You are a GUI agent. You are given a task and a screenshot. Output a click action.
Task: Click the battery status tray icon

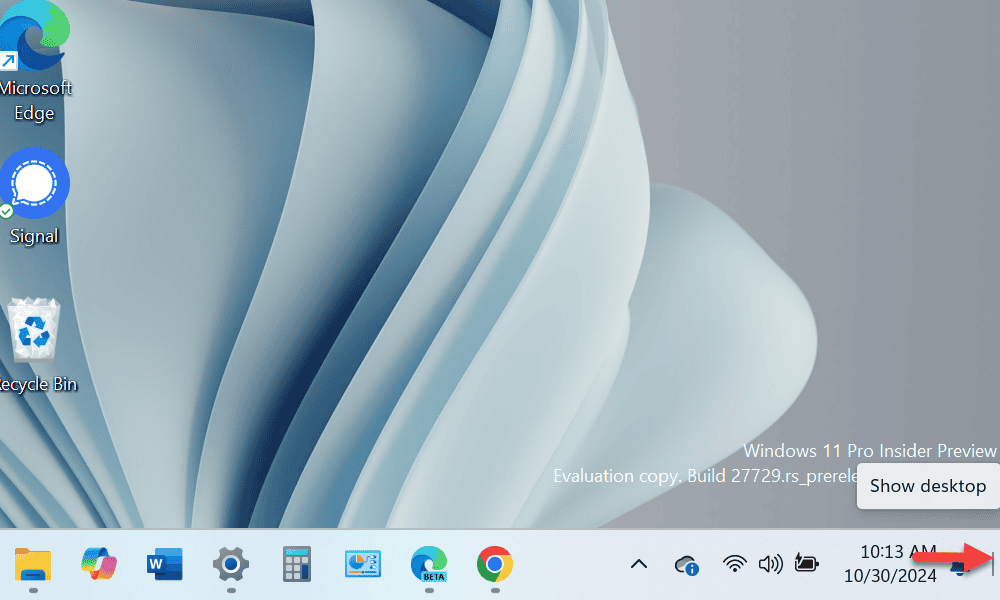coord(806,562)
